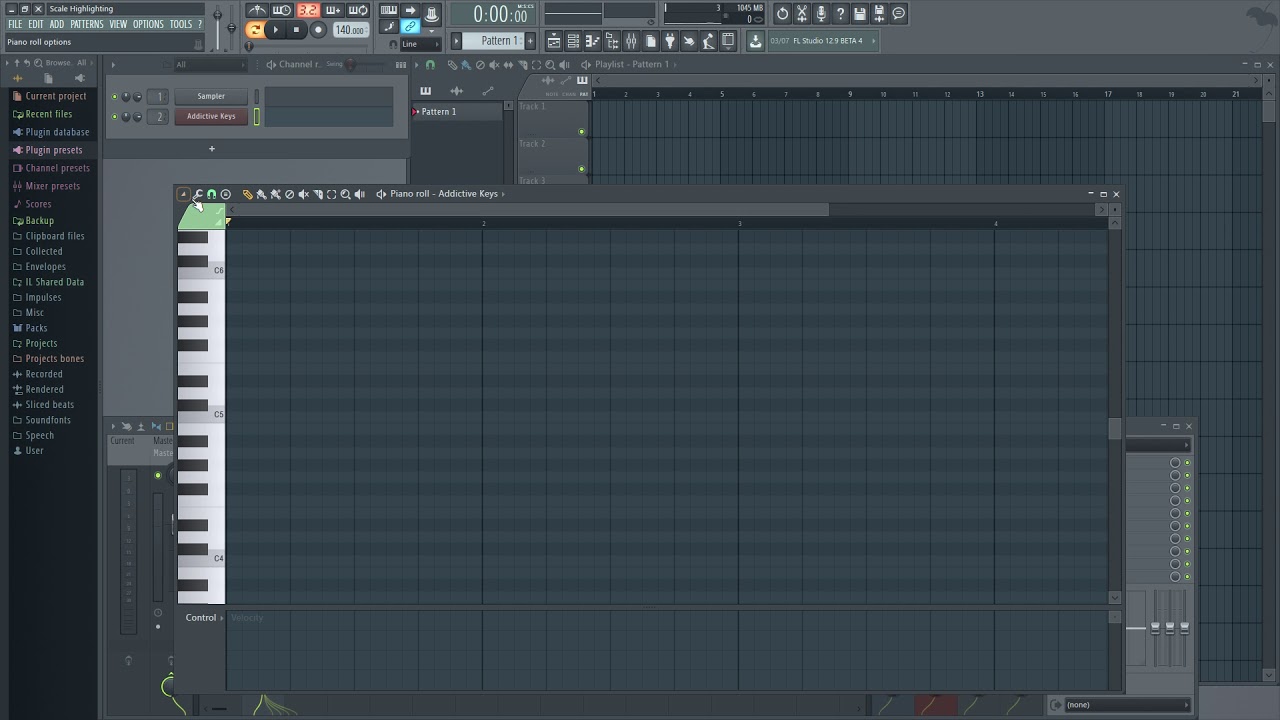Open the Mixer from toolbar
The width and height of the screenshot is (1280, 720).
(x=631, y=41)
